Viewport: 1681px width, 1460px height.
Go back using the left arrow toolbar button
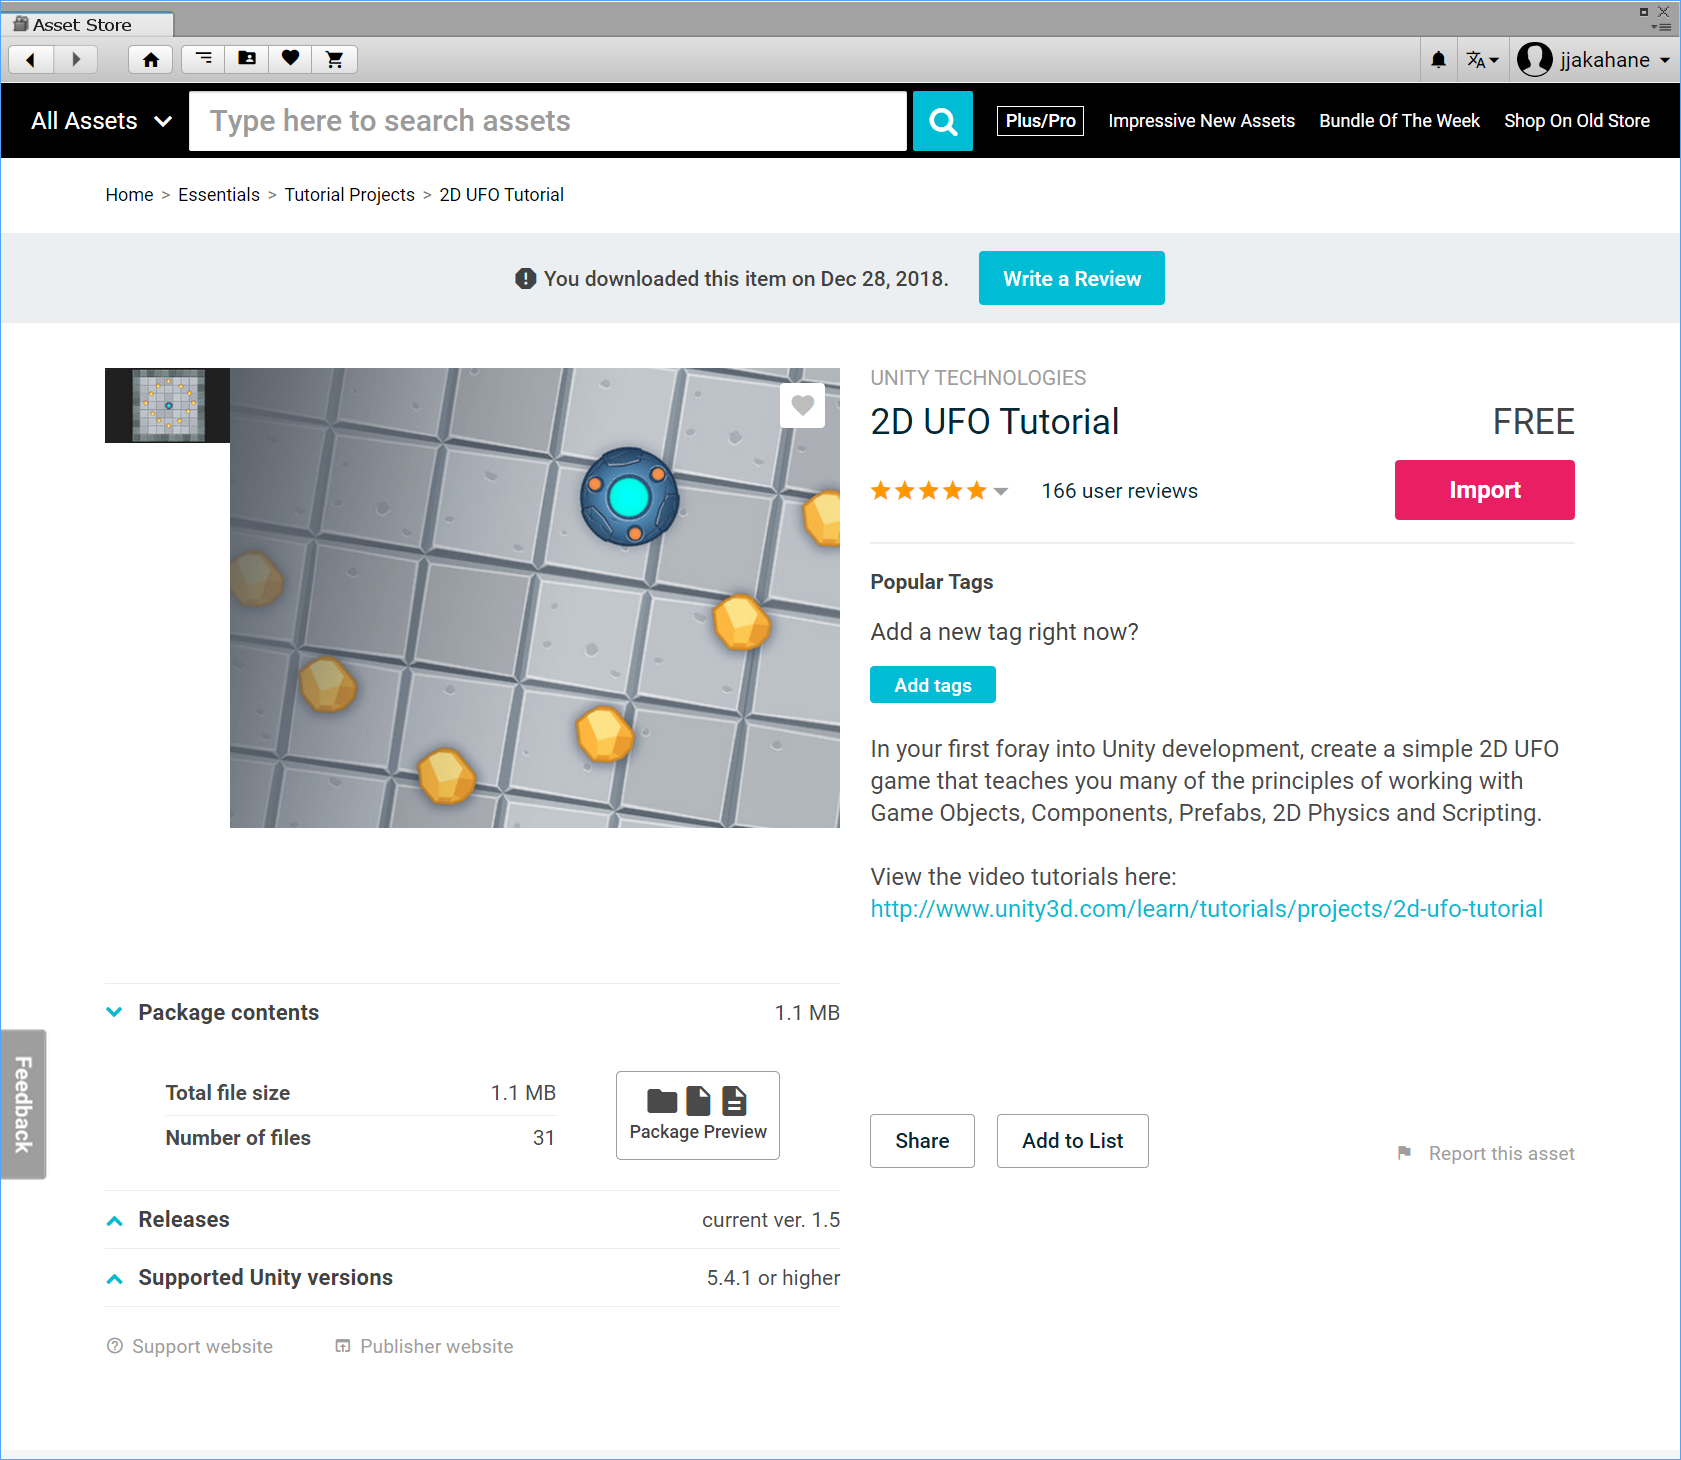[x=31, y=60]
